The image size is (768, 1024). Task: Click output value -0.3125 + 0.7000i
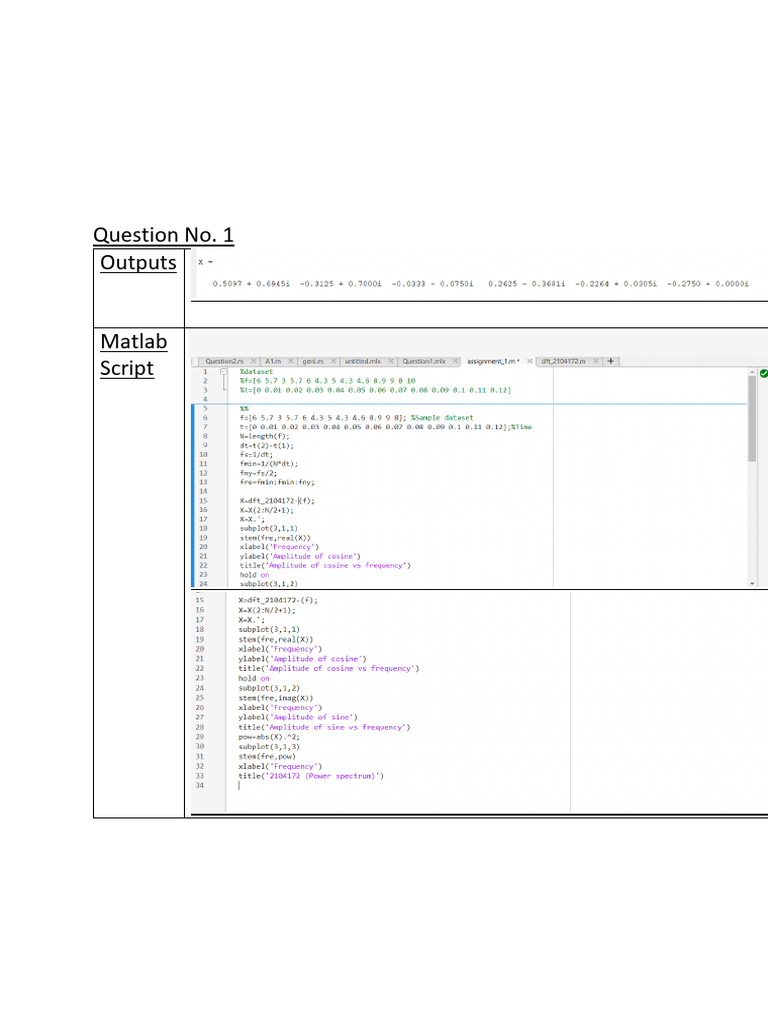pos(341,284)
